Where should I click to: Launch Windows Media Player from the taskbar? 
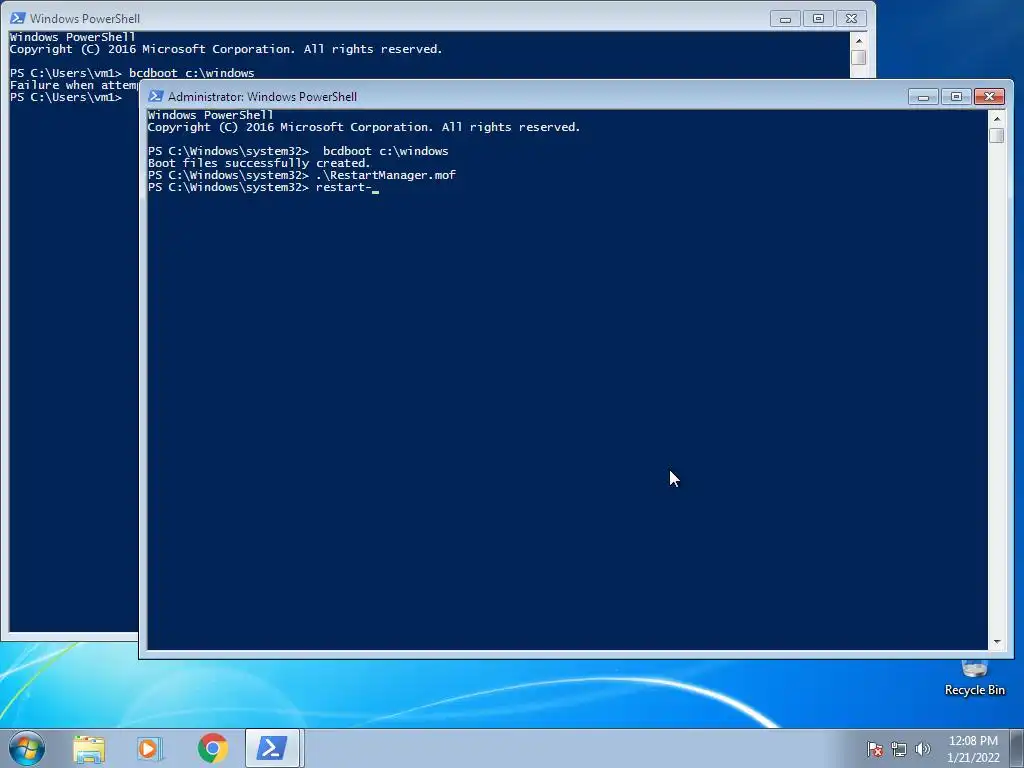point(150,748)
